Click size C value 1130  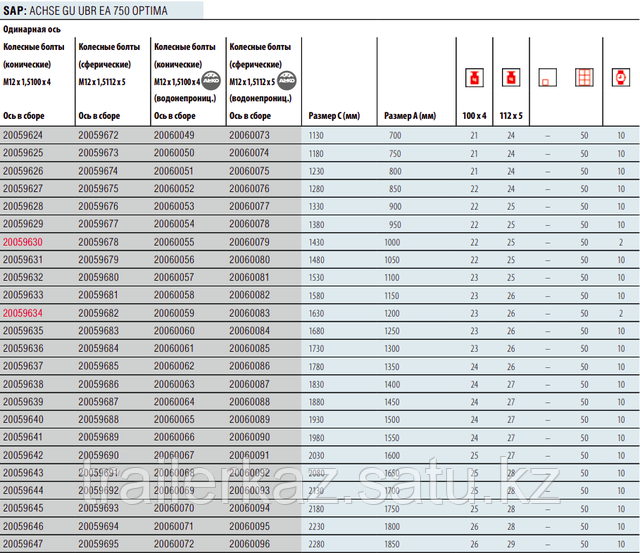316,135
